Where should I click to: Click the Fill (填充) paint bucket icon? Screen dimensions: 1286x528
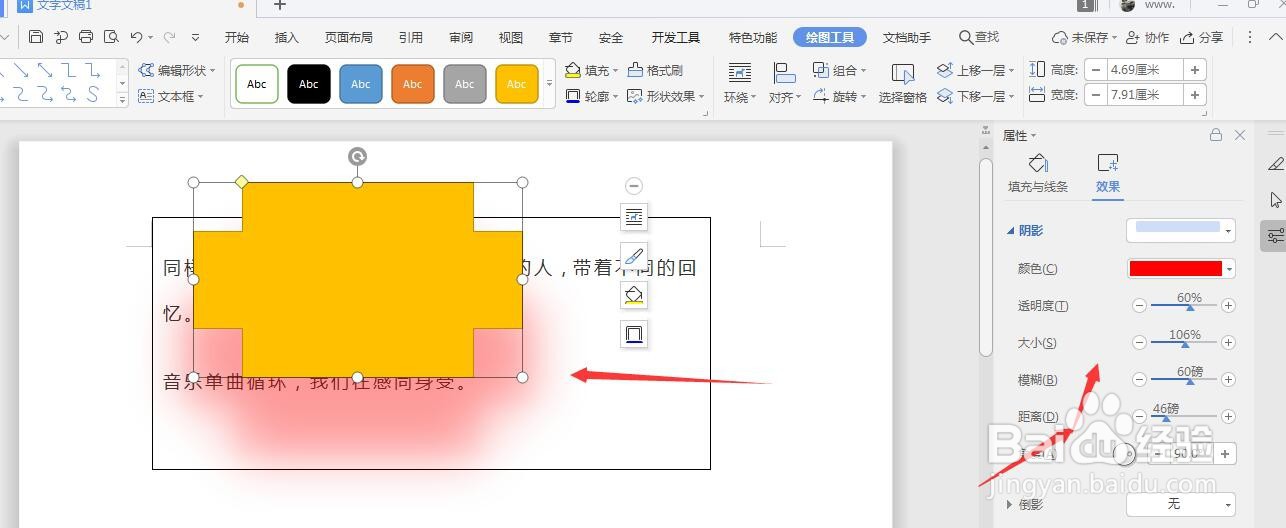pos(573,71)
